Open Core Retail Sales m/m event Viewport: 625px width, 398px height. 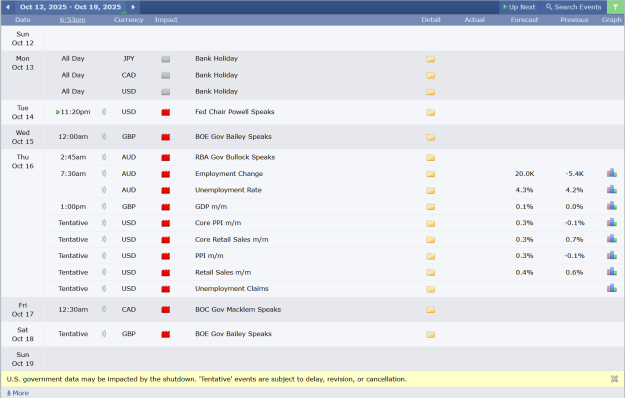click(231, 239)
